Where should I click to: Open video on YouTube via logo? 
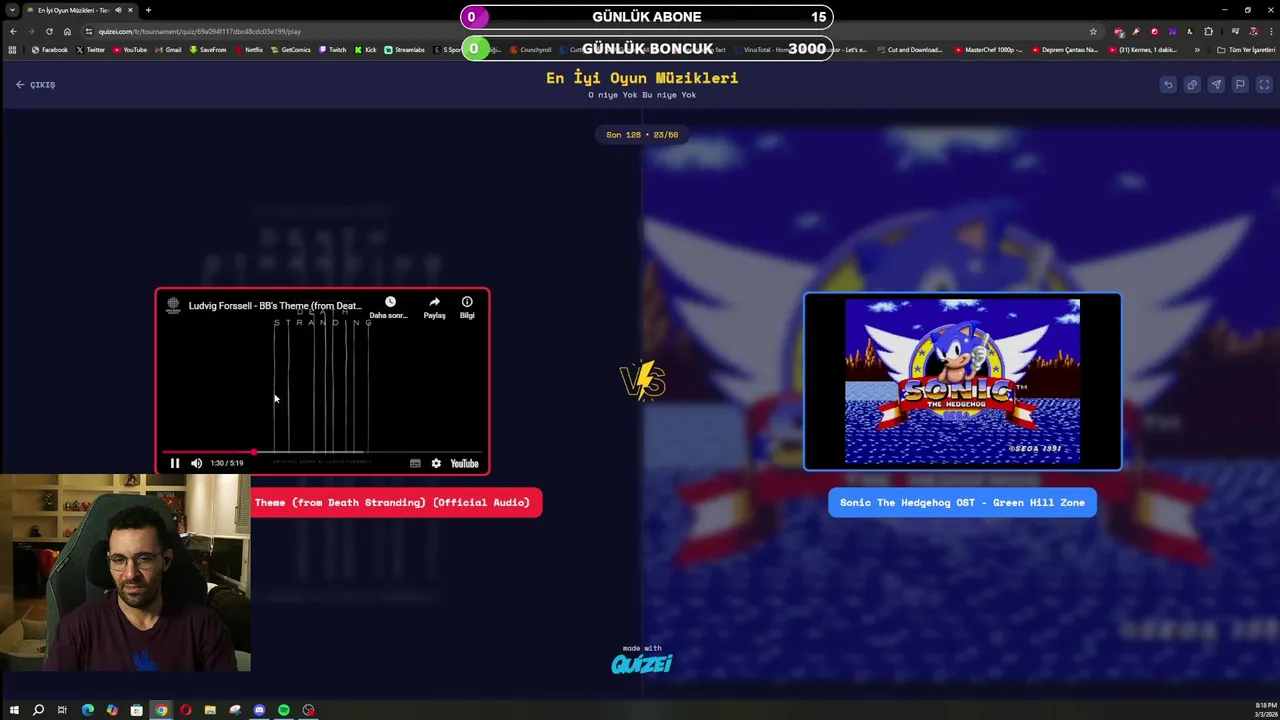pyautogui.click(x=464, y=463)
